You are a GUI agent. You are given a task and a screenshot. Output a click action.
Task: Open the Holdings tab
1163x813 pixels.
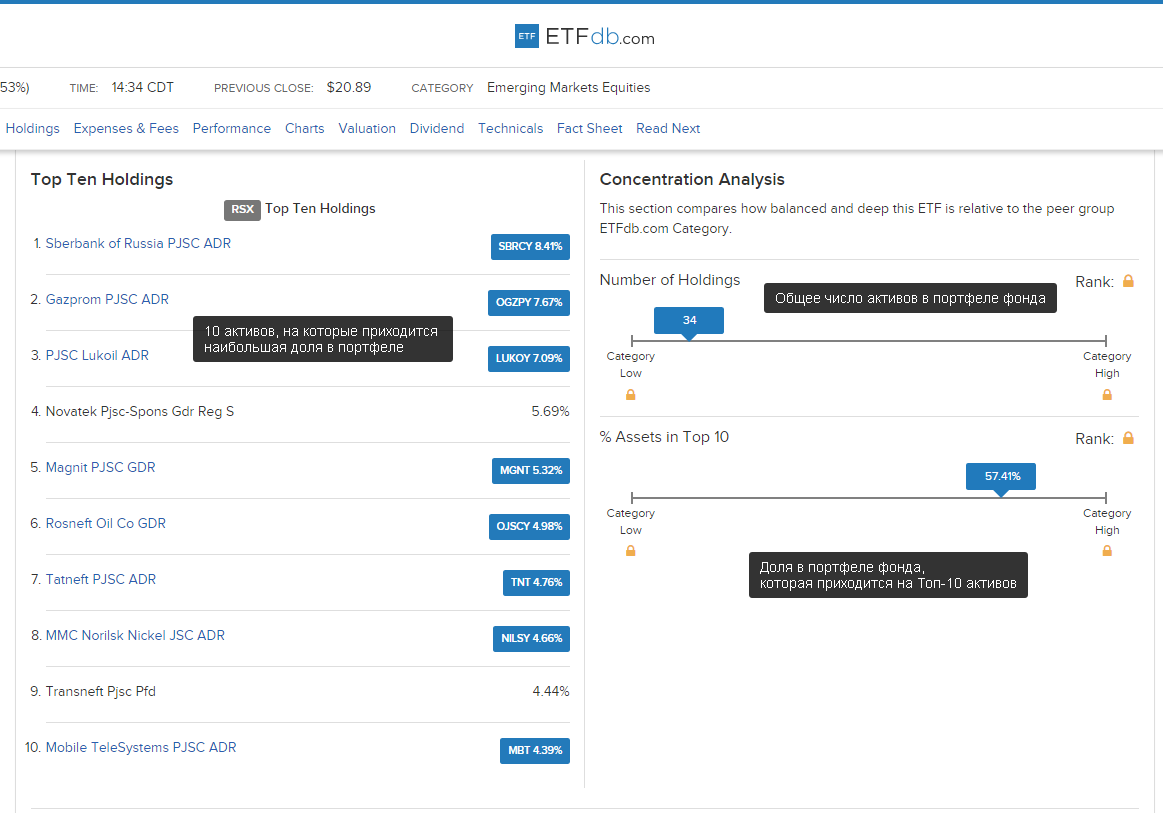tap(33, 128)
